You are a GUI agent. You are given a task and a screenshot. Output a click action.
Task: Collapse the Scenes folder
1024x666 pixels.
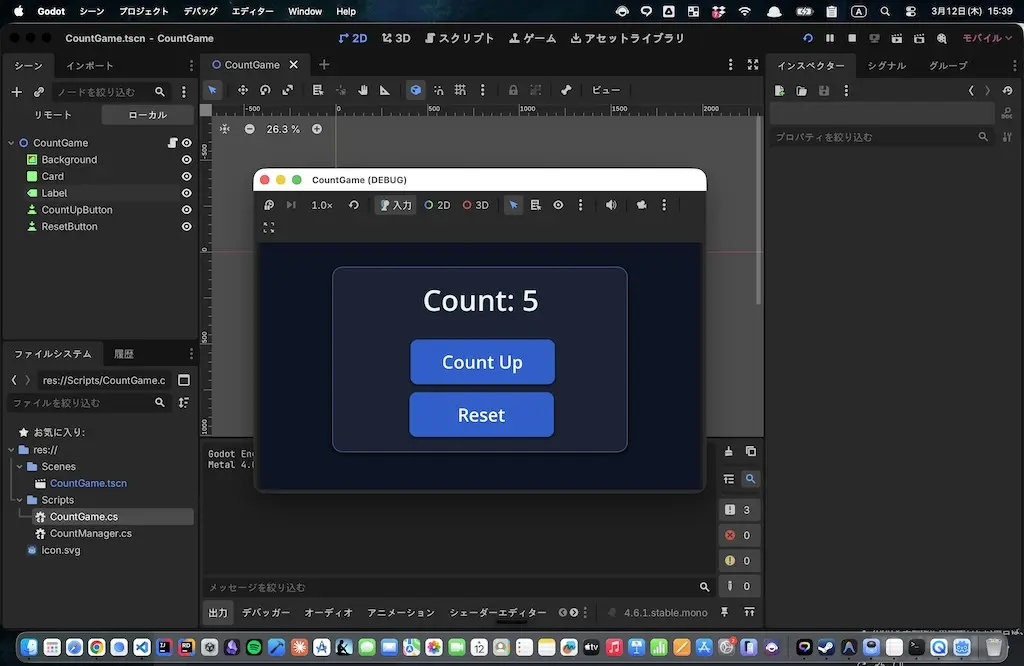(x=20, y=467)
